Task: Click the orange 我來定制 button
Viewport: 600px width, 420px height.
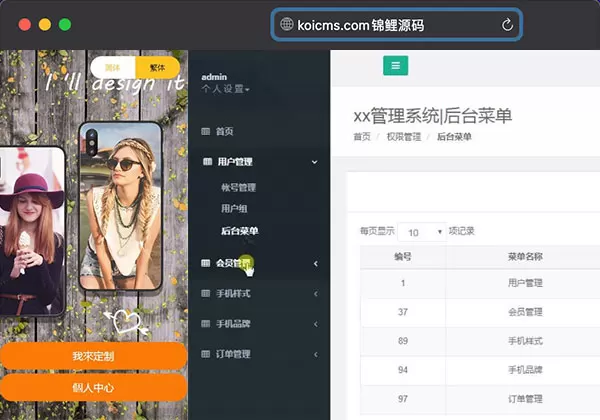Action: pos(93,356)
